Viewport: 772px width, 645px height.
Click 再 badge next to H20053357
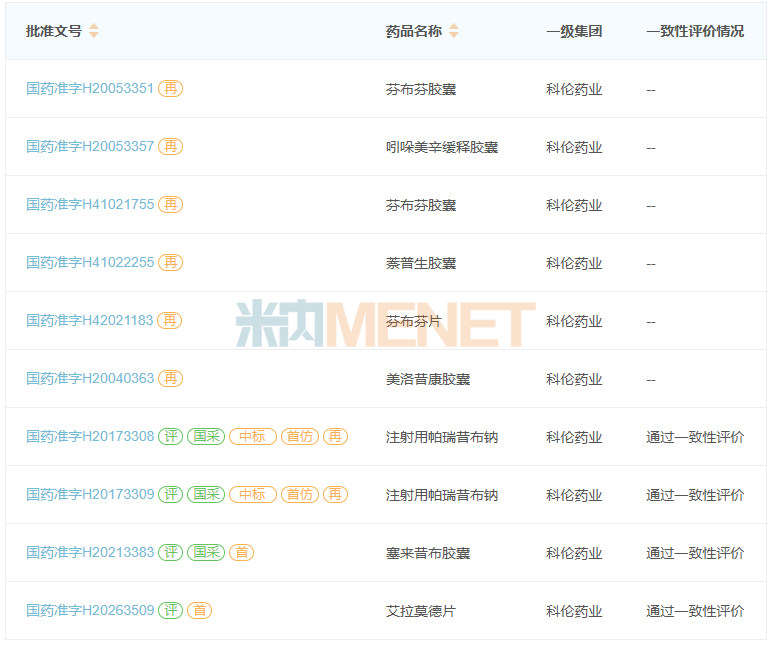(170, 147)
